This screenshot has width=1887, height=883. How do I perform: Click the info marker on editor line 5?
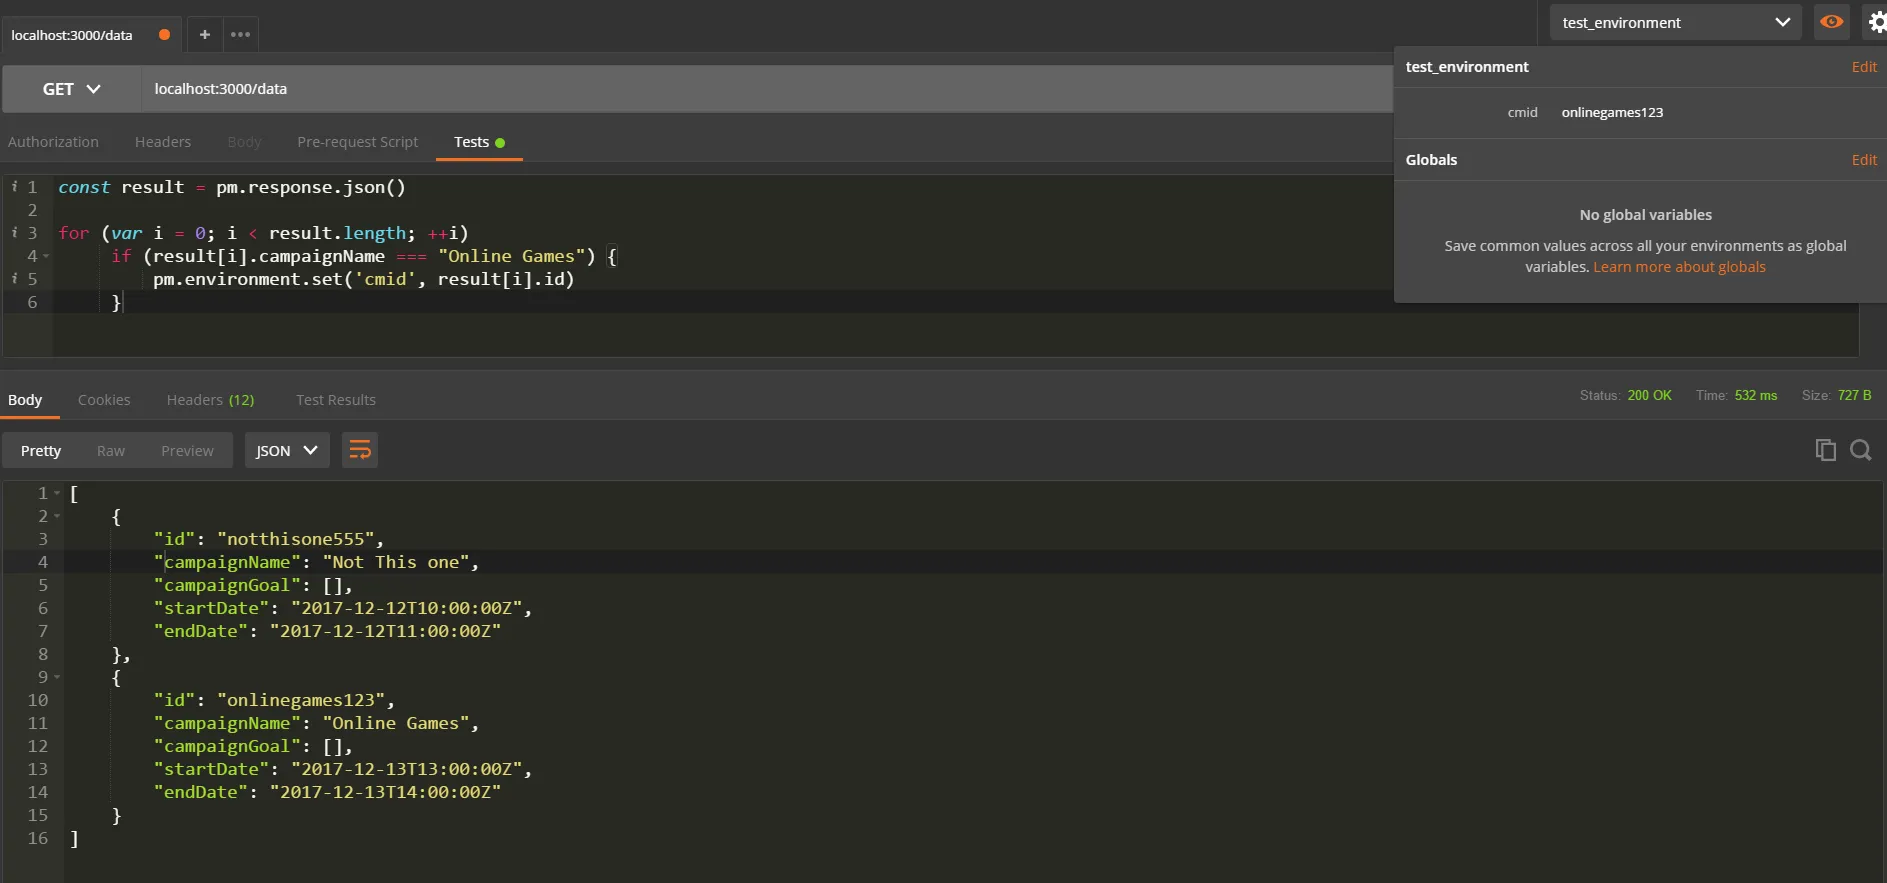[14, 279]
